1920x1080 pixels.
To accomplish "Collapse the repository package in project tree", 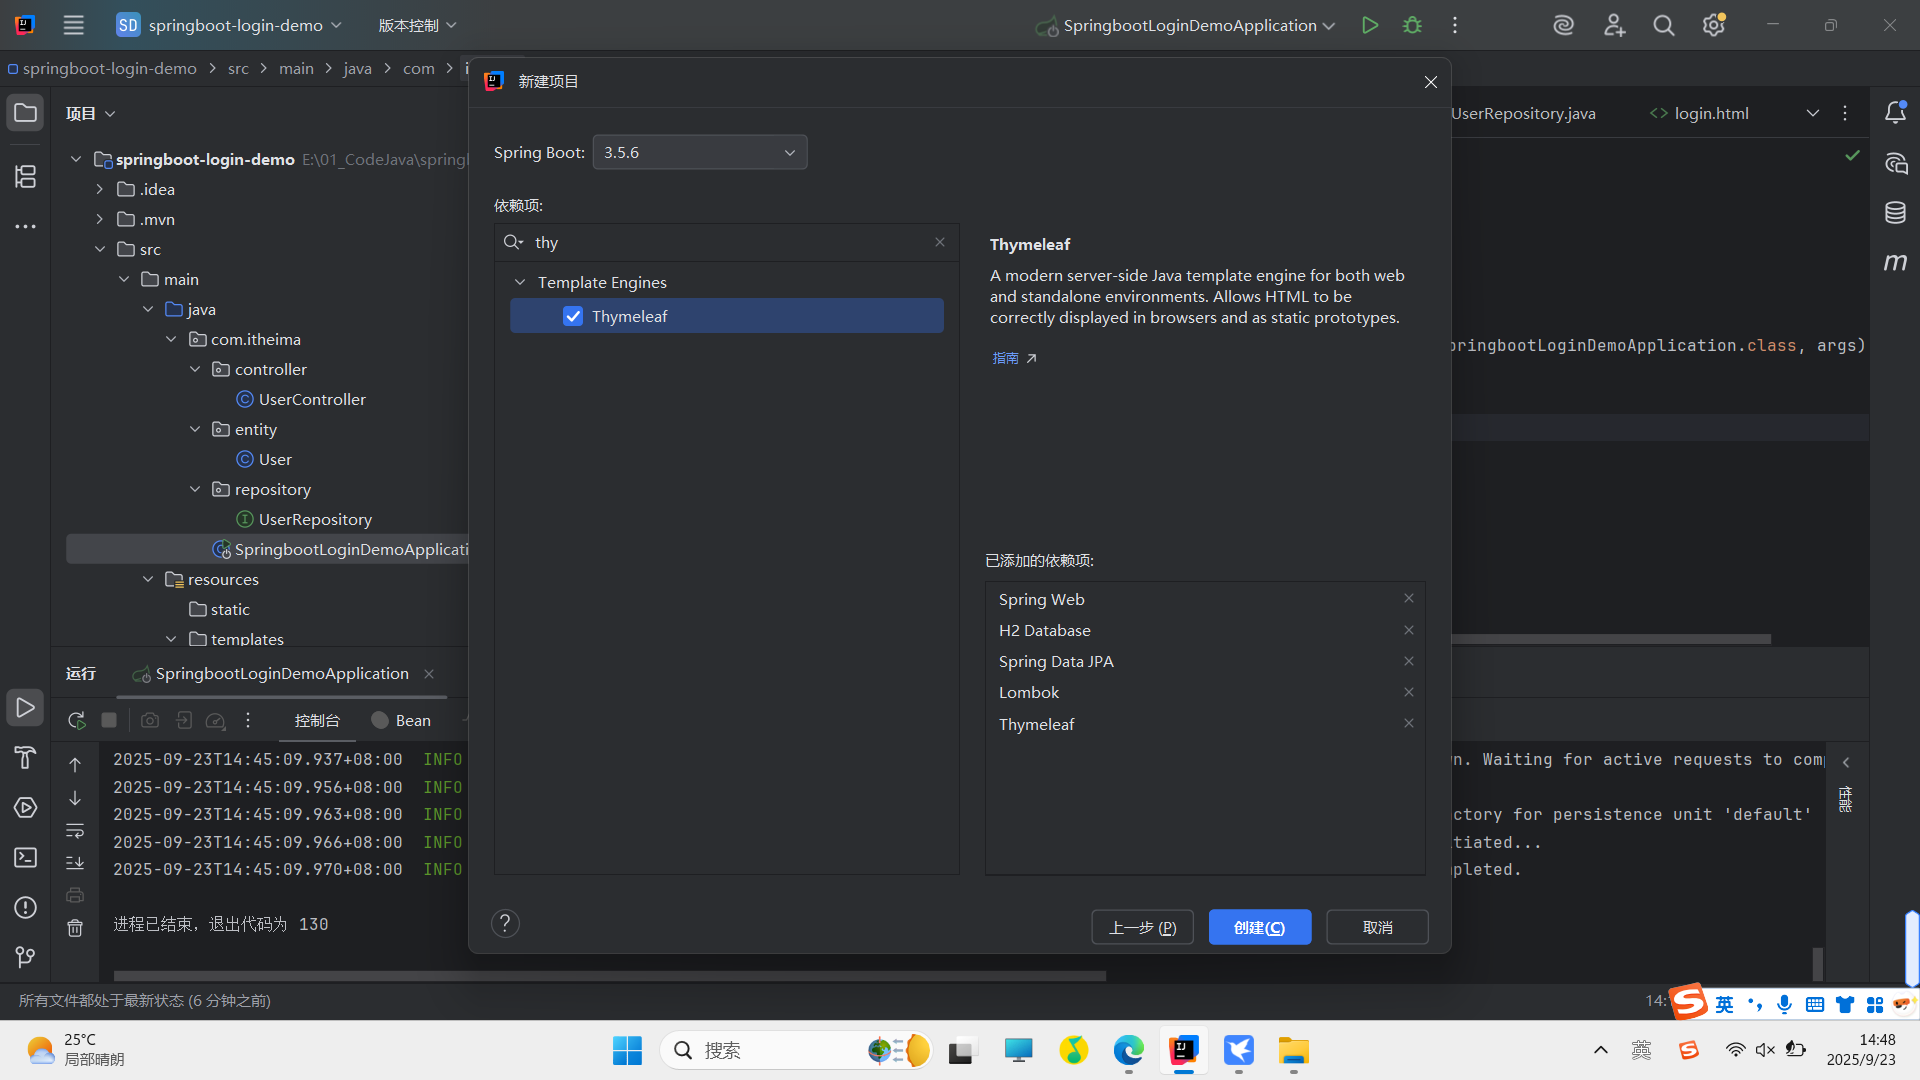I will coord(196,489).
